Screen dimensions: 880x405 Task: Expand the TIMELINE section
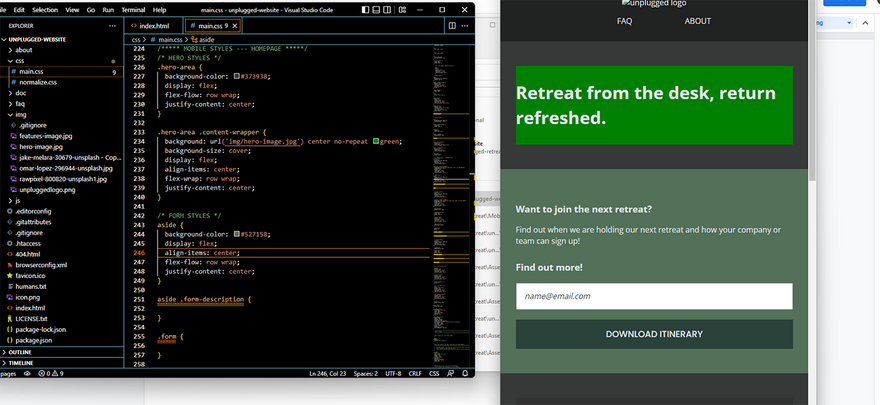[21, 362]
